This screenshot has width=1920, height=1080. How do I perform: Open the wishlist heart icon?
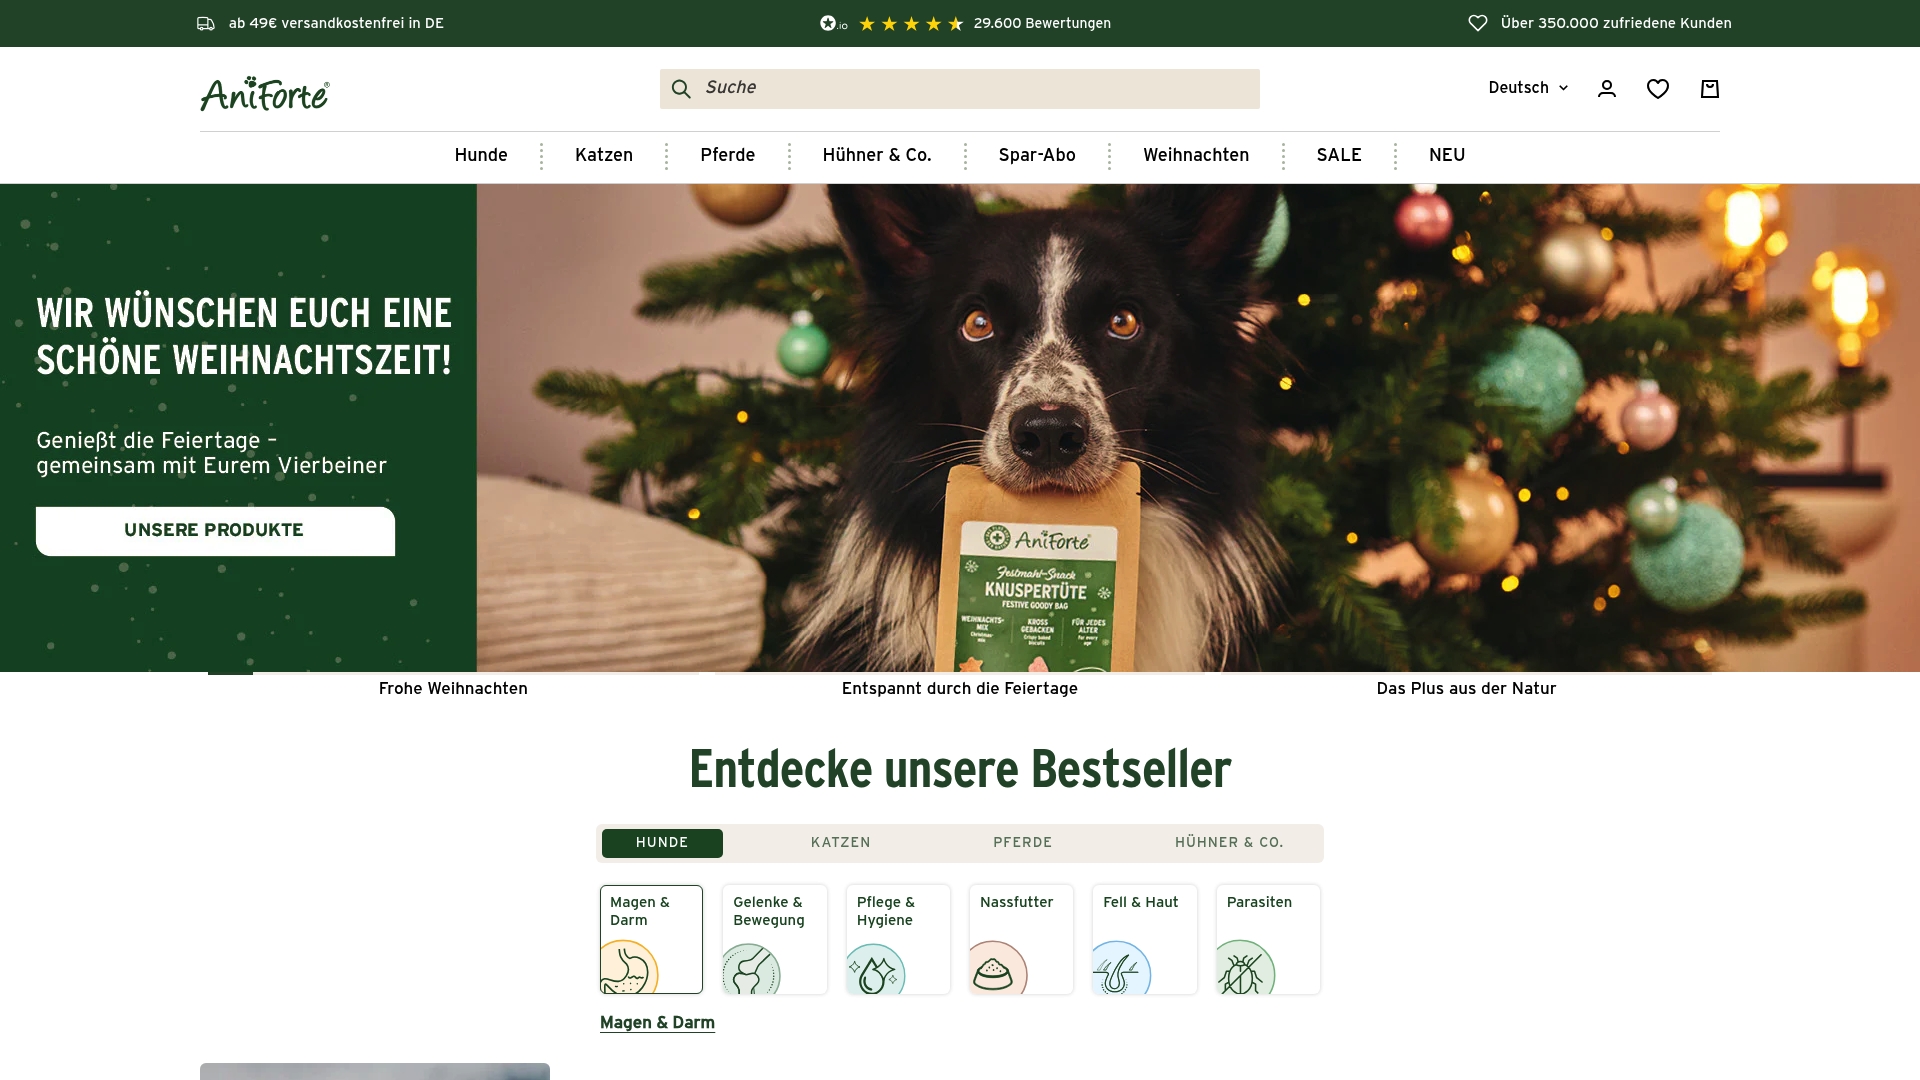1658,88
